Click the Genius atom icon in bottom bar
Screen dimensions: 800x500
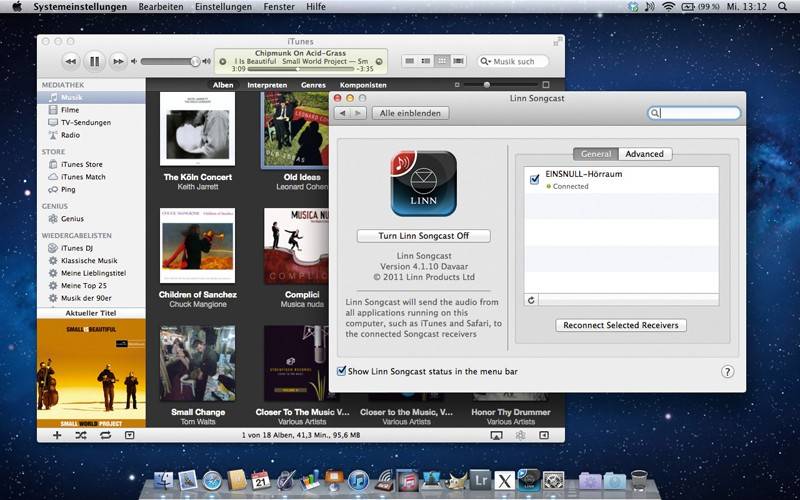tap(520, 435)
